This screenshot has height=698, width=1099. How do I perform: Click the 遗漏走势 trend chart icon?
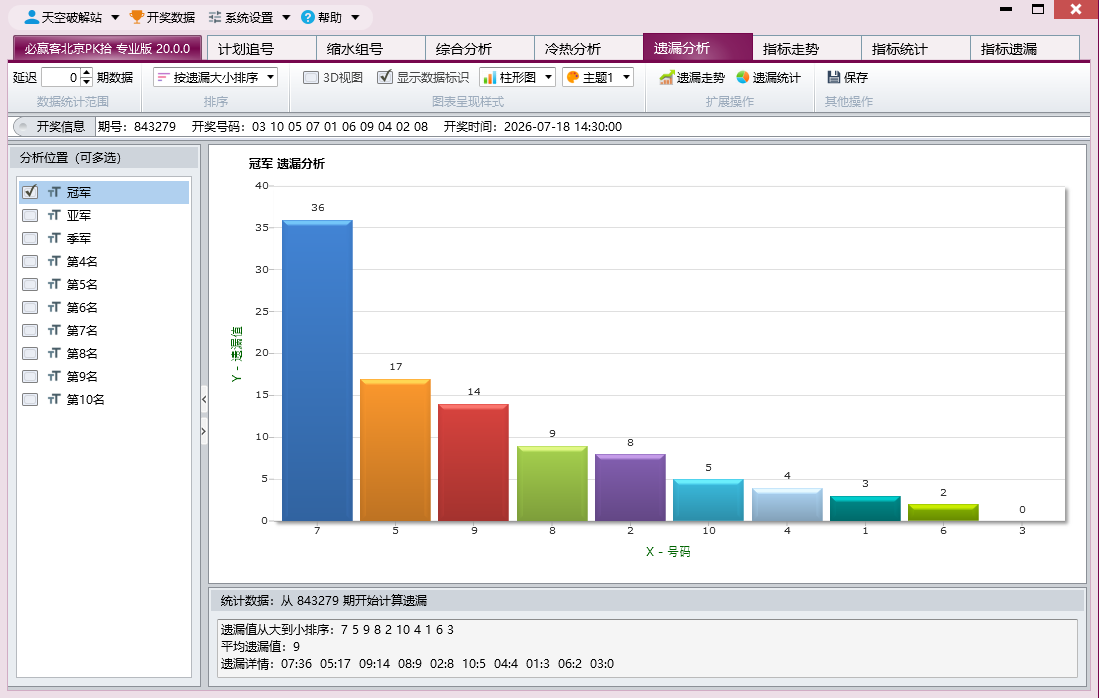667,77
